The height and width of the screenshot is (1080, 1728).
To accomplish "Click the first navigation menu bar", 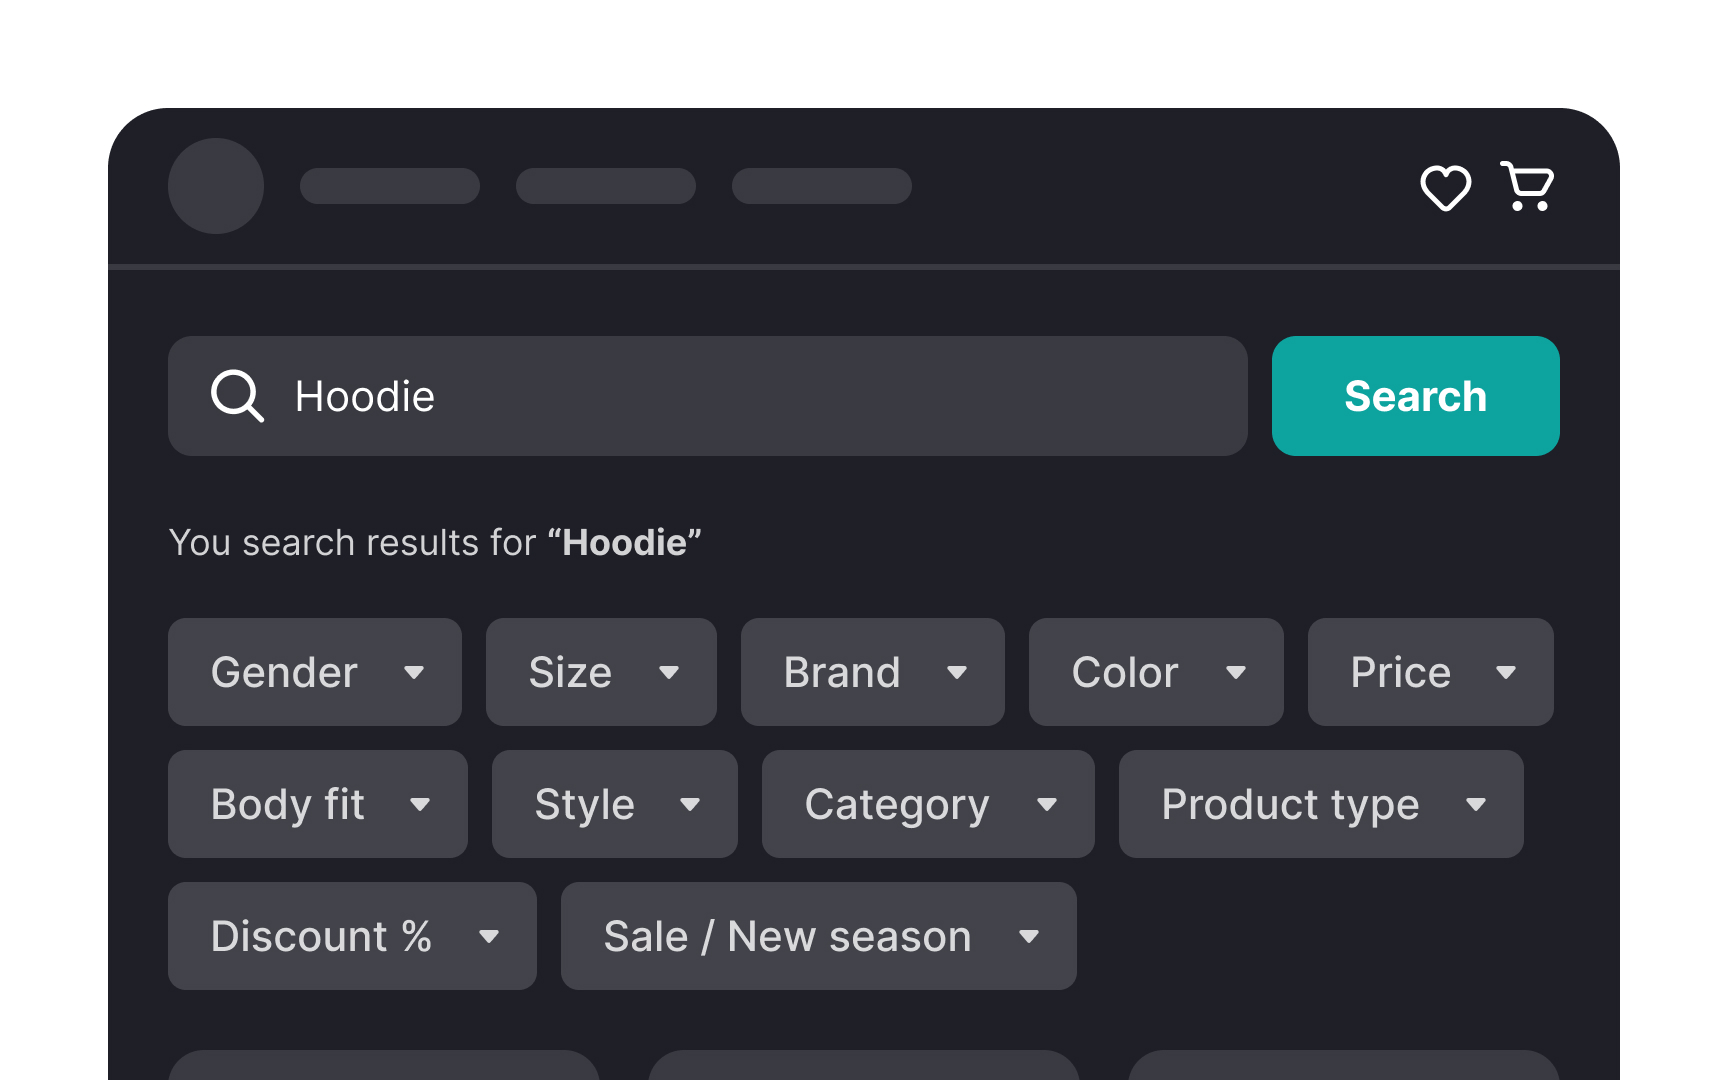I will [390, 185].
